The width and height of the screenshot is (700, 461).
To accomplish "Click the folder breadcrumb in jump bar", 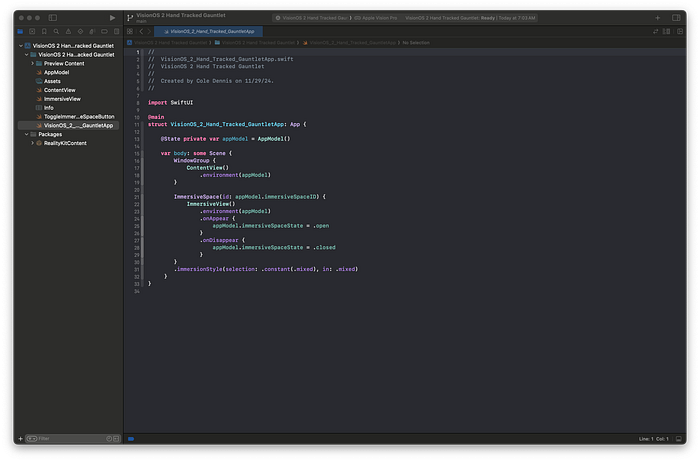I will coord(255,43).
